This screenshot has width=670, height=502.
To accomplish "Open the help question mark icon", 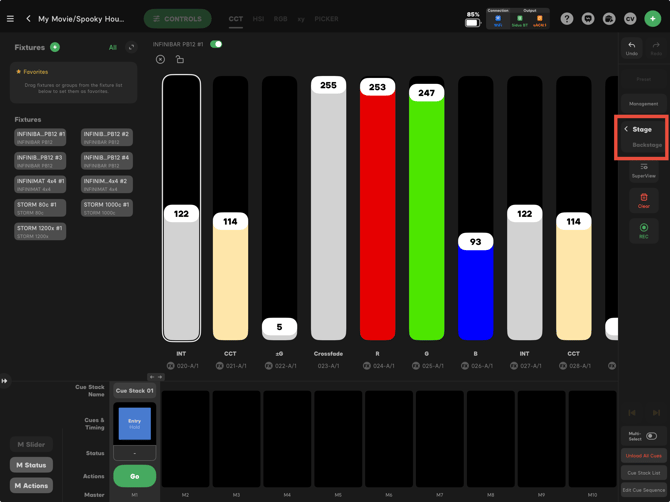I will tap(567, 19).
